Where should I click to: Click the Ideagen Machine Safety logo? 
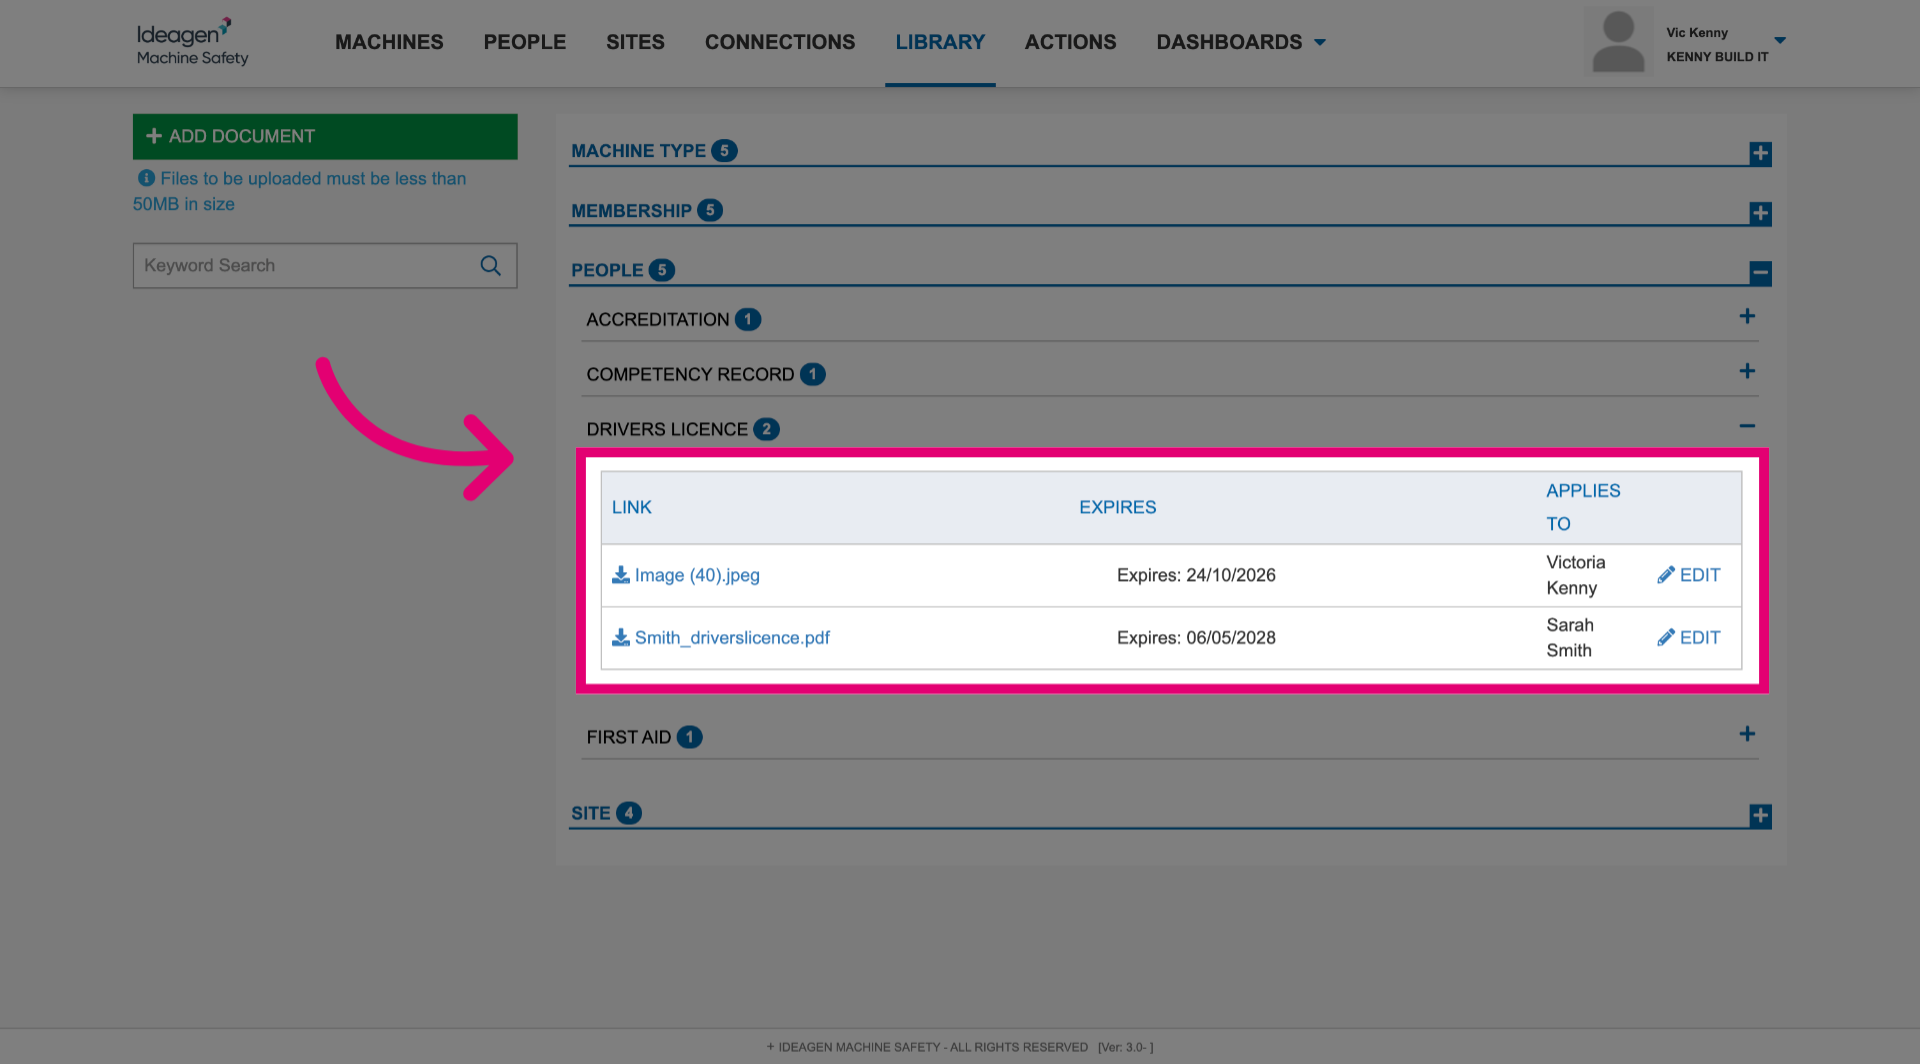point(192,42)
